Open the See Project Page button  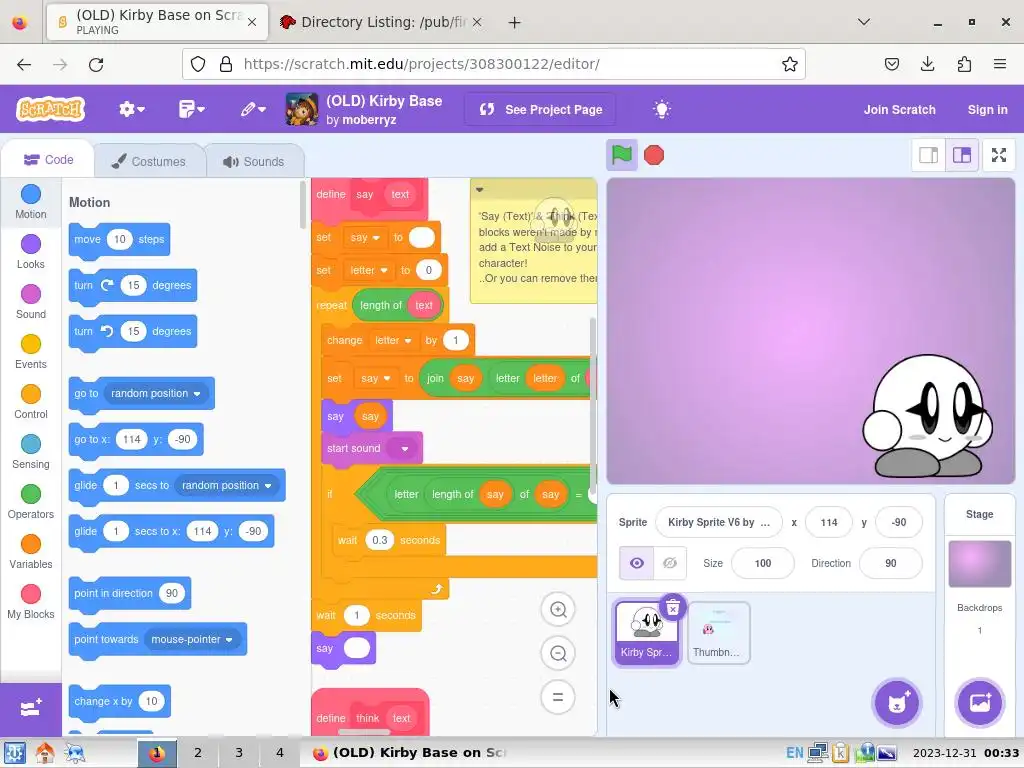click(x=540, y=110)
